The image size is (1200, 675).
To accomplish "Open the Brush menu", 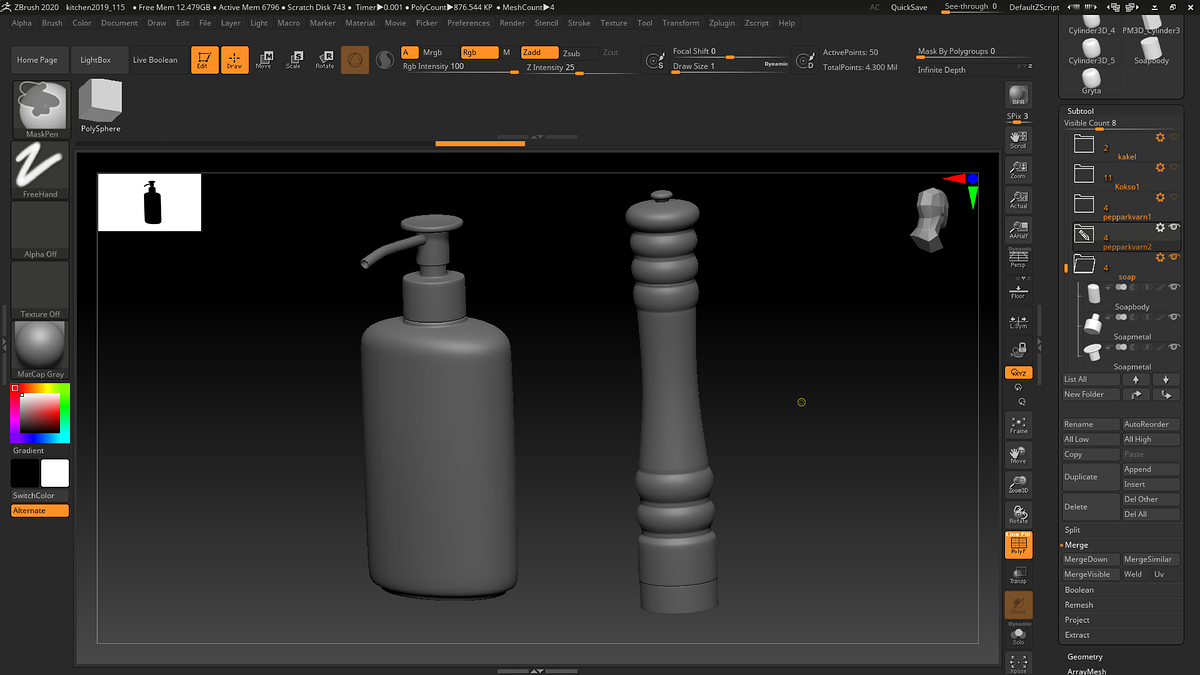I will (x=52, y=23).
